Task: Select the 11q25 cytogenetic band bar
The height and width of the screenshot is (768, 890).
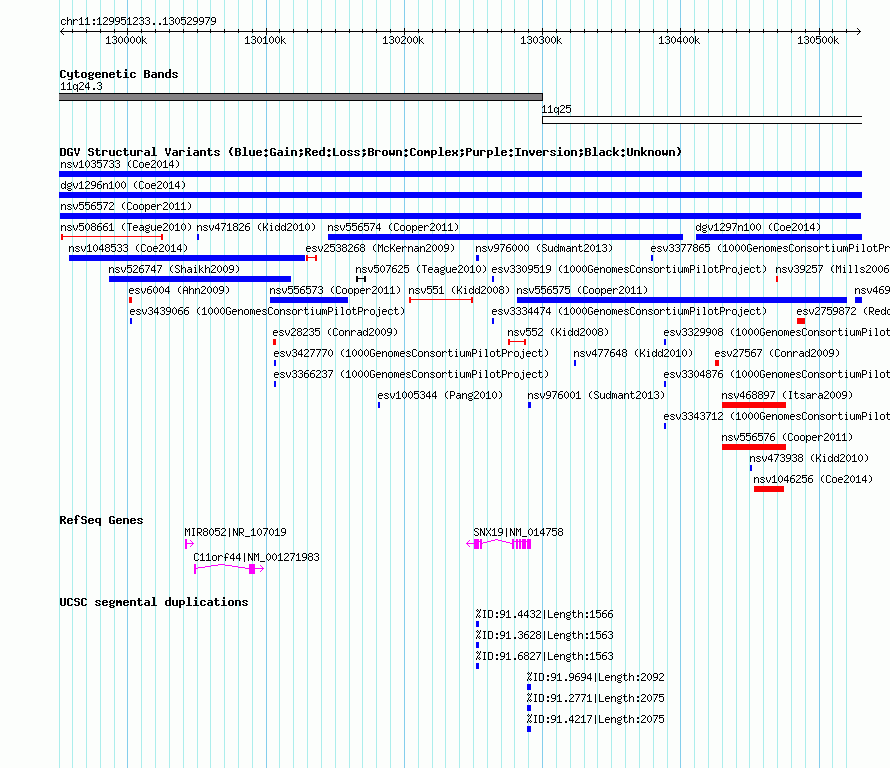Action: tap(702, 120)
